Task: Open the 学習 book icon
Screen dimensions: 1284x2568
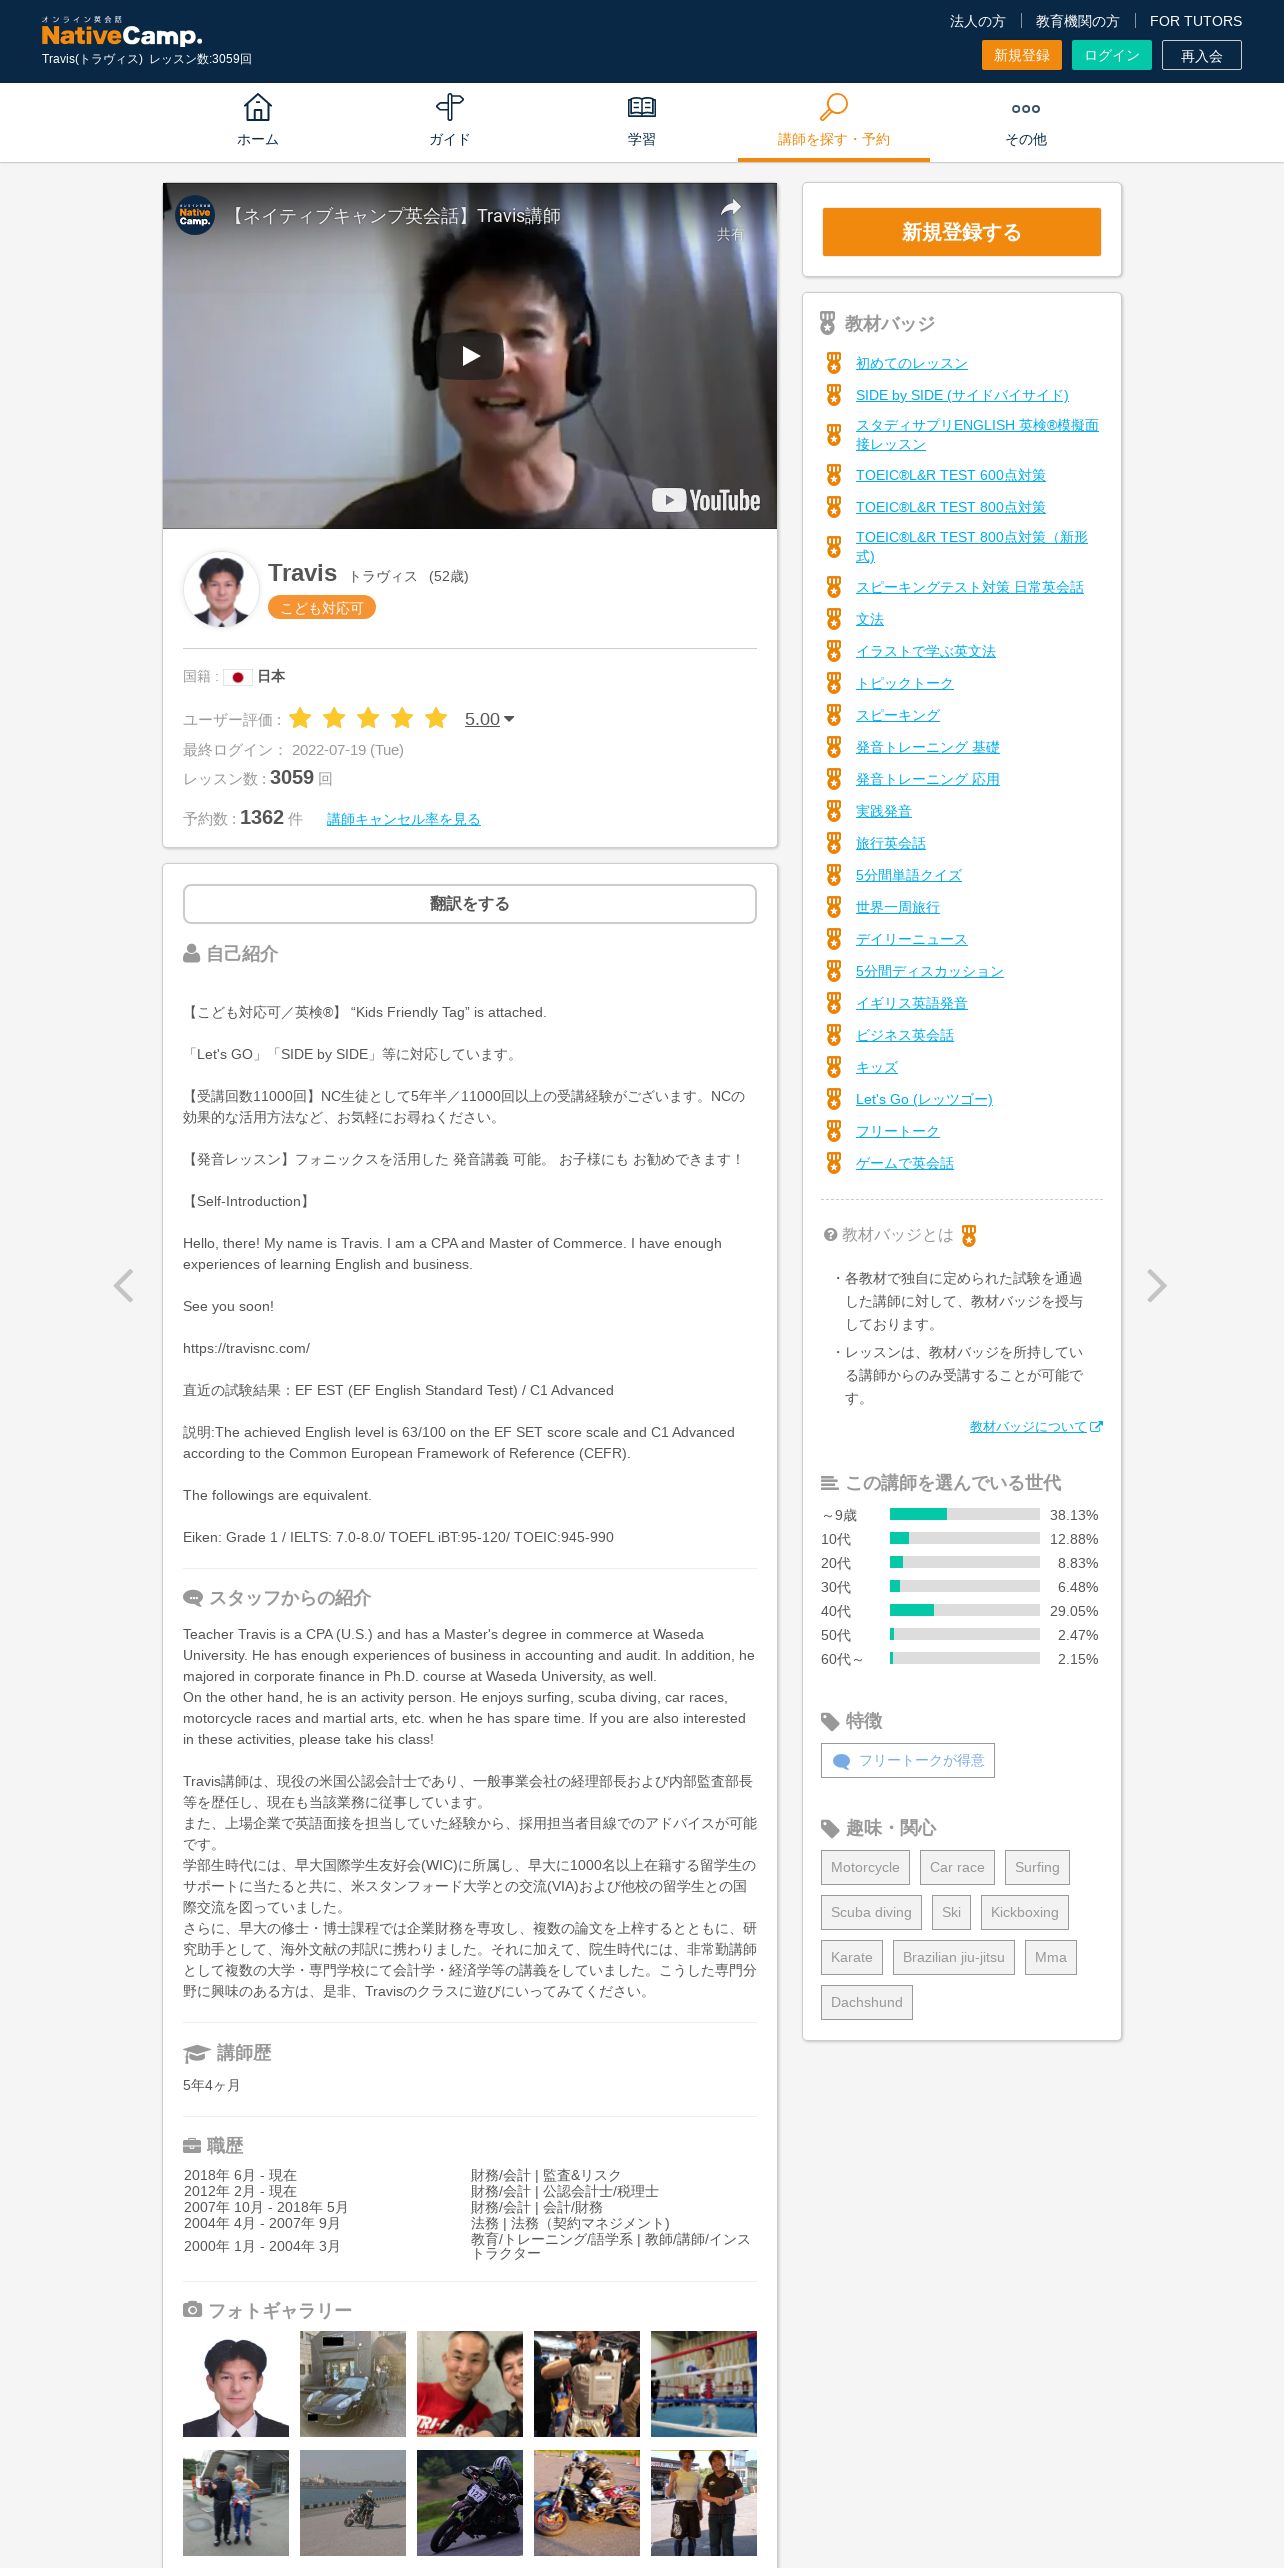Action: (x=642, y=107)
